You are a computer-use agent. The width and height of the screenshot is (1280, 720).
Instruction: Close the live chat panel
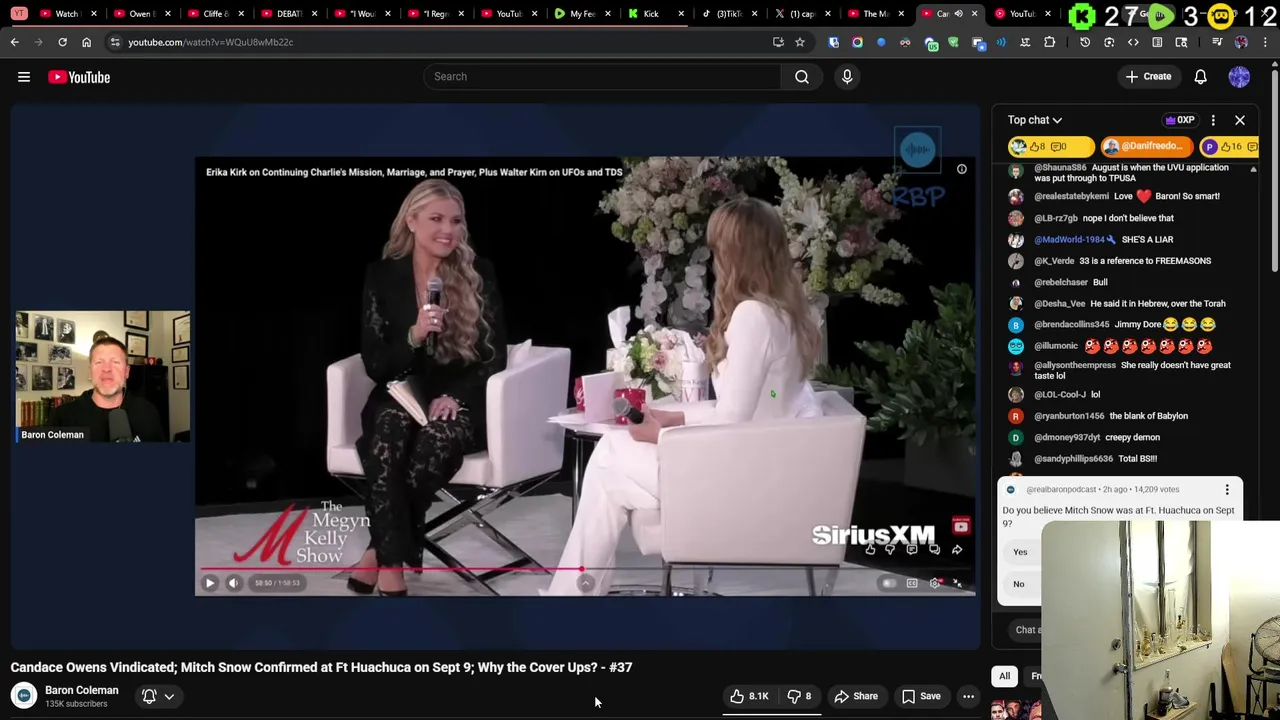[1239, 120]
